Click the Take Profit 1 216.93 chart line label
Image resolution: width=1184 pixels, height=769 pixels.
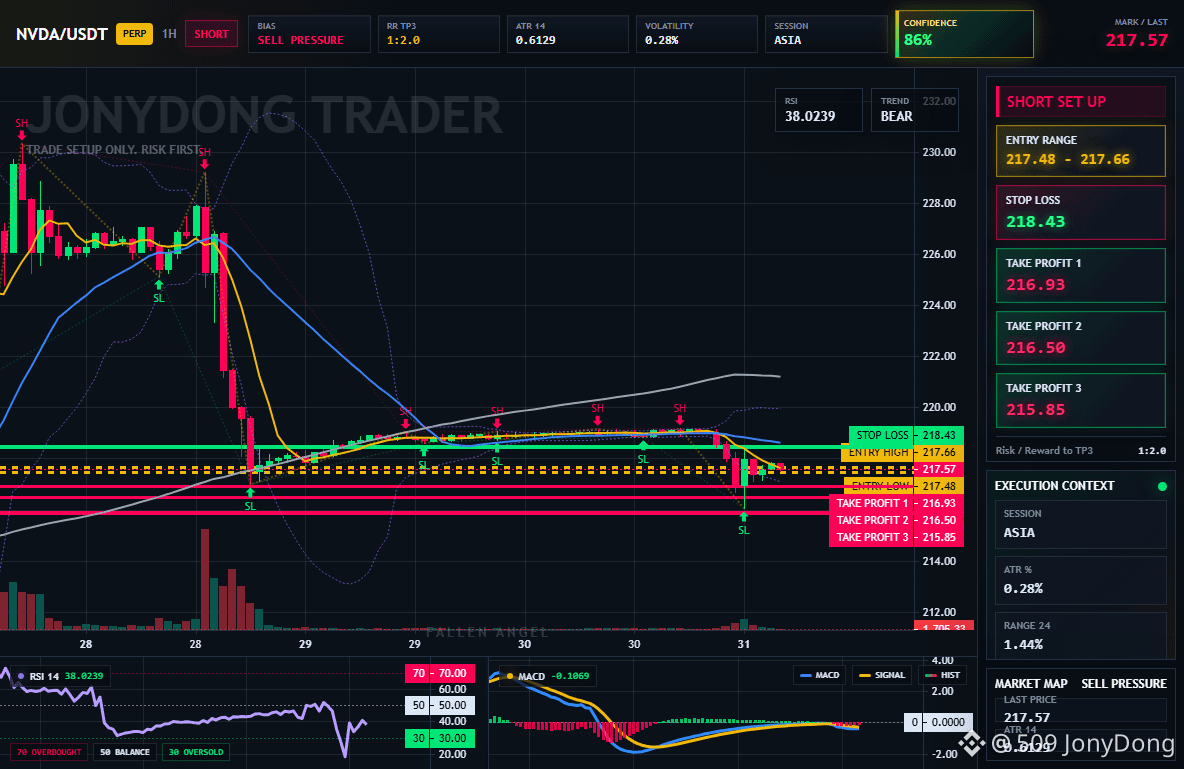(x=896, y=503)
